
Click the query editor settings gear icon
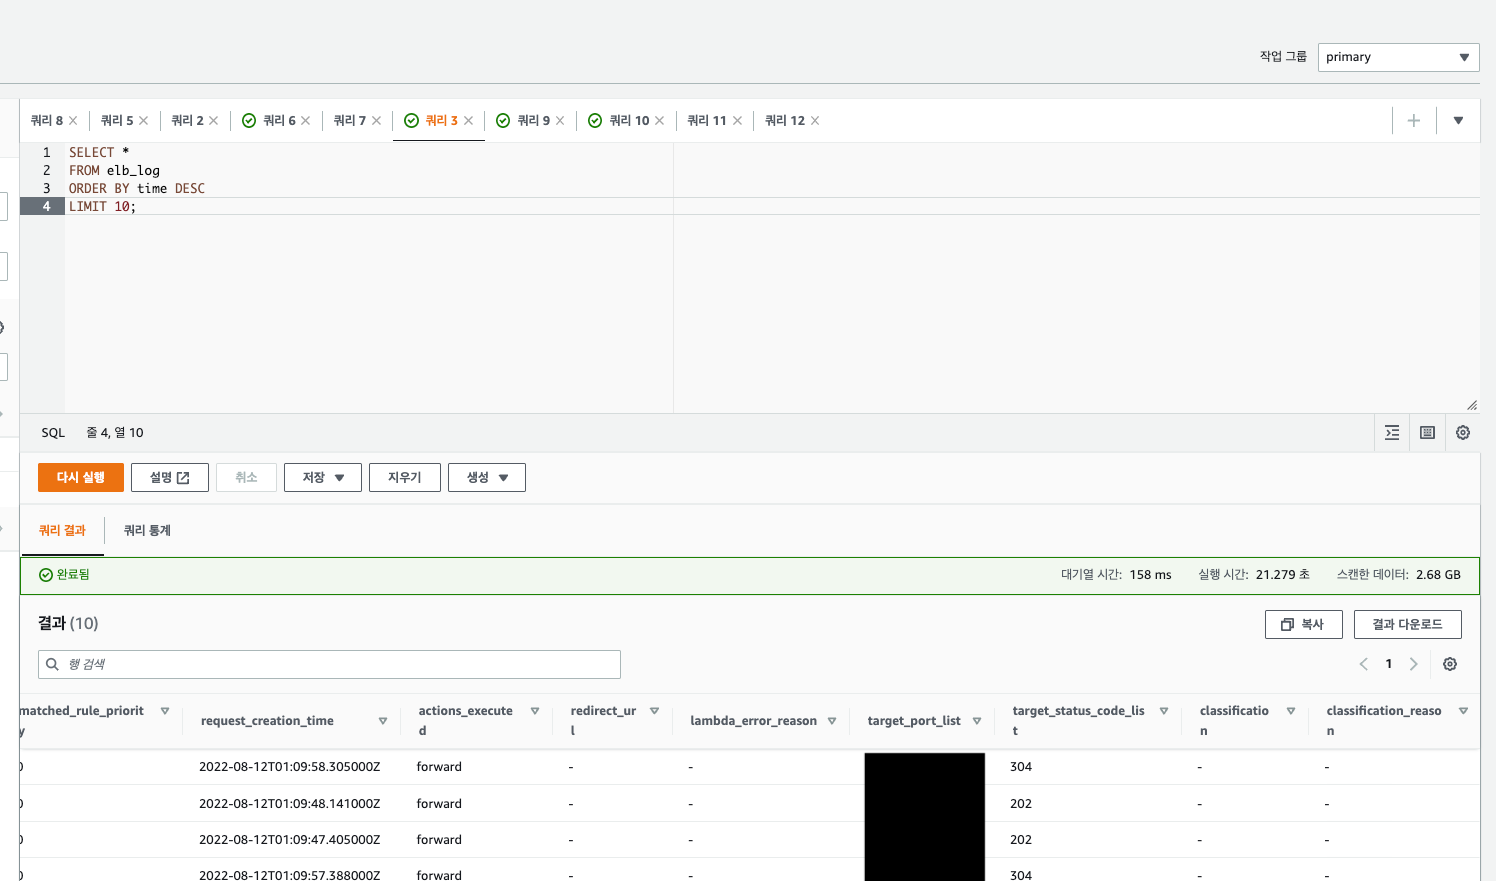pos(1462,433)
